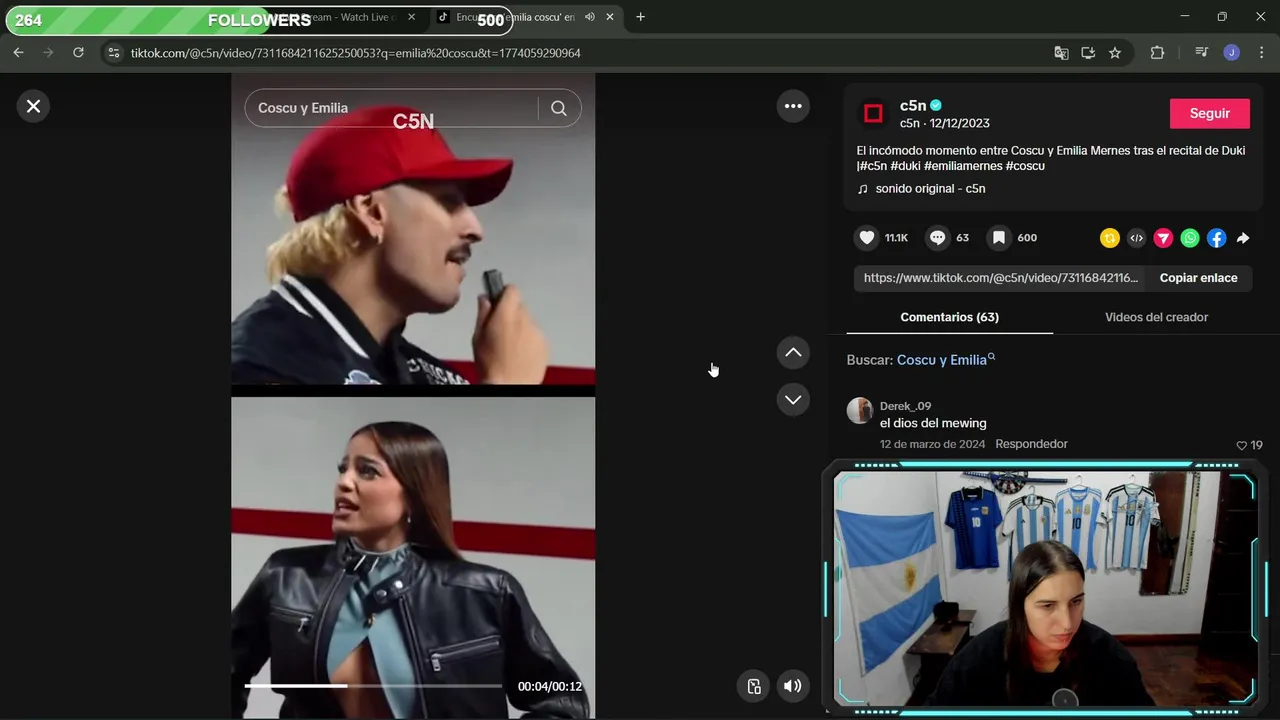
Task: Search 'Coscu y Emilia' suggested link
Action: tap(945, 360)
